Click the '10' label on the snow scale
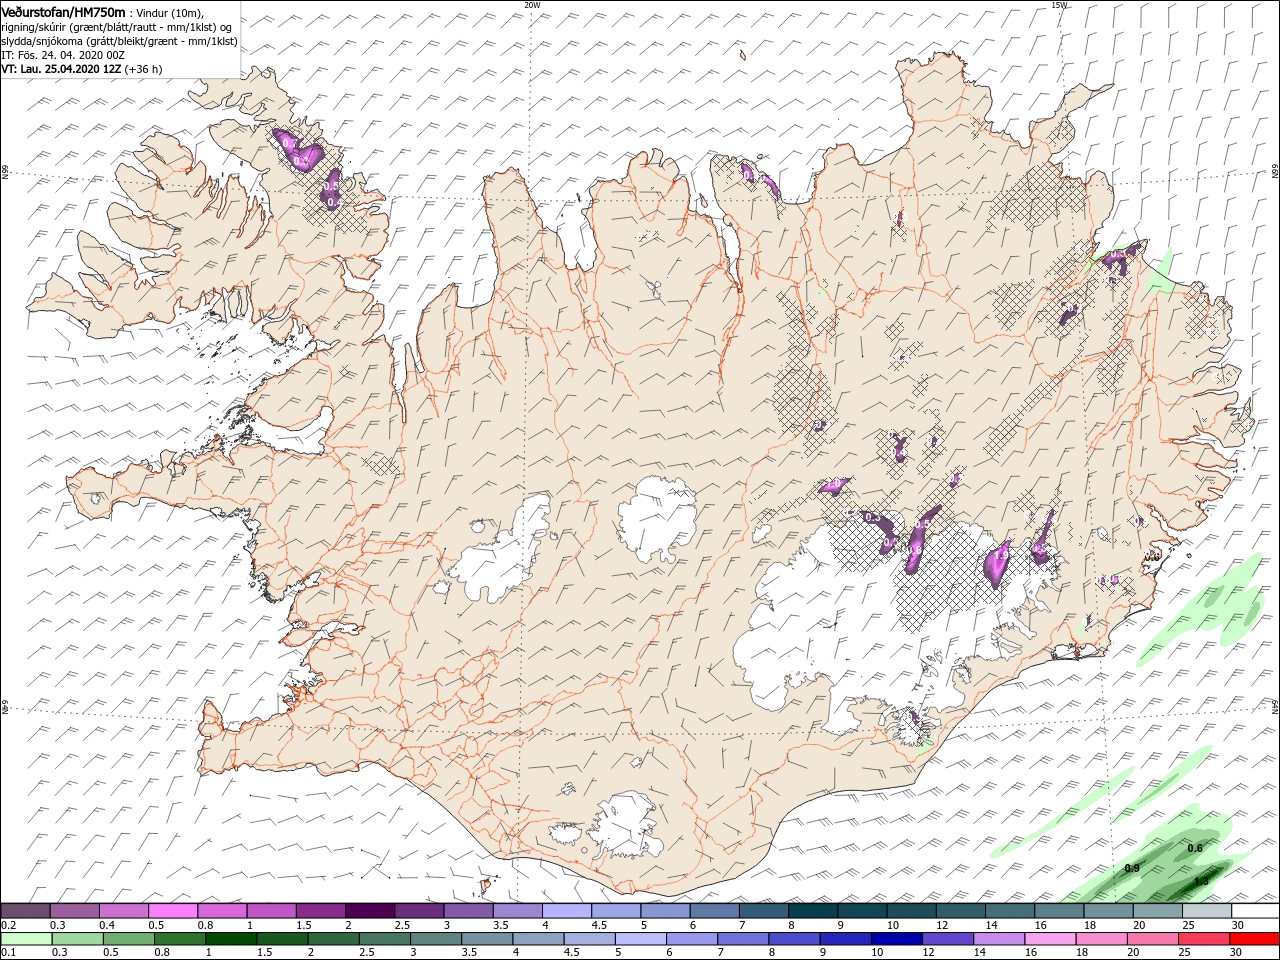Screen dimensions: 1280x960 tap(892, 925)
